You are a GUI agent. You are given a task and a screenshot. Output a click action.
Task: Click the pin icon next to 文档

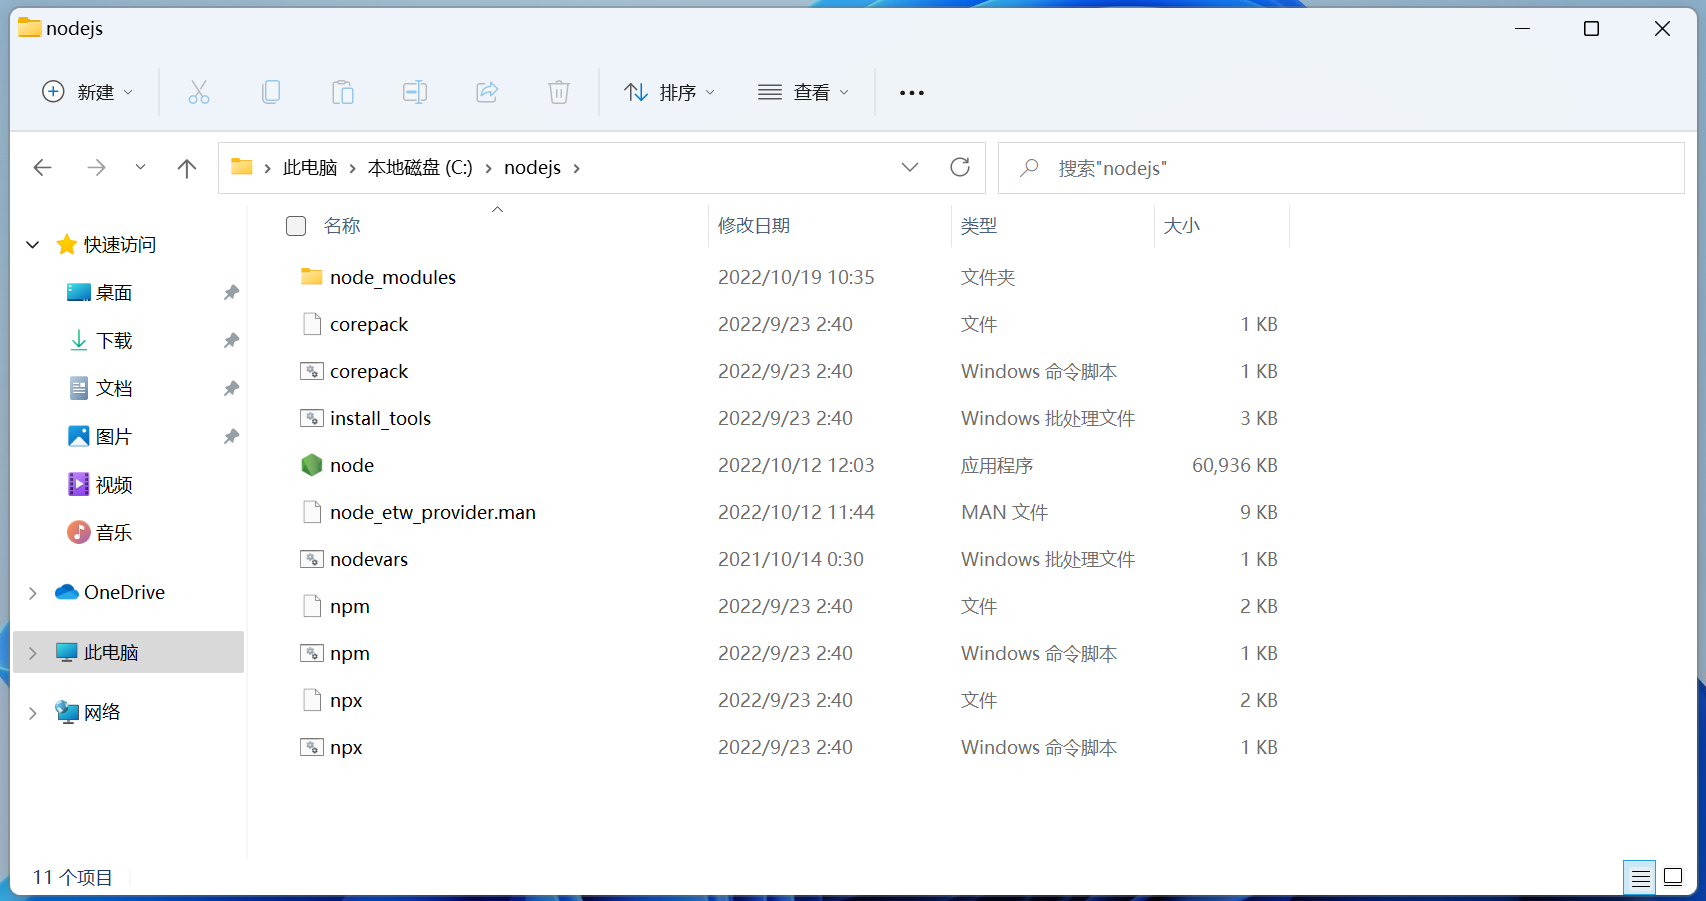pos(231,389)
